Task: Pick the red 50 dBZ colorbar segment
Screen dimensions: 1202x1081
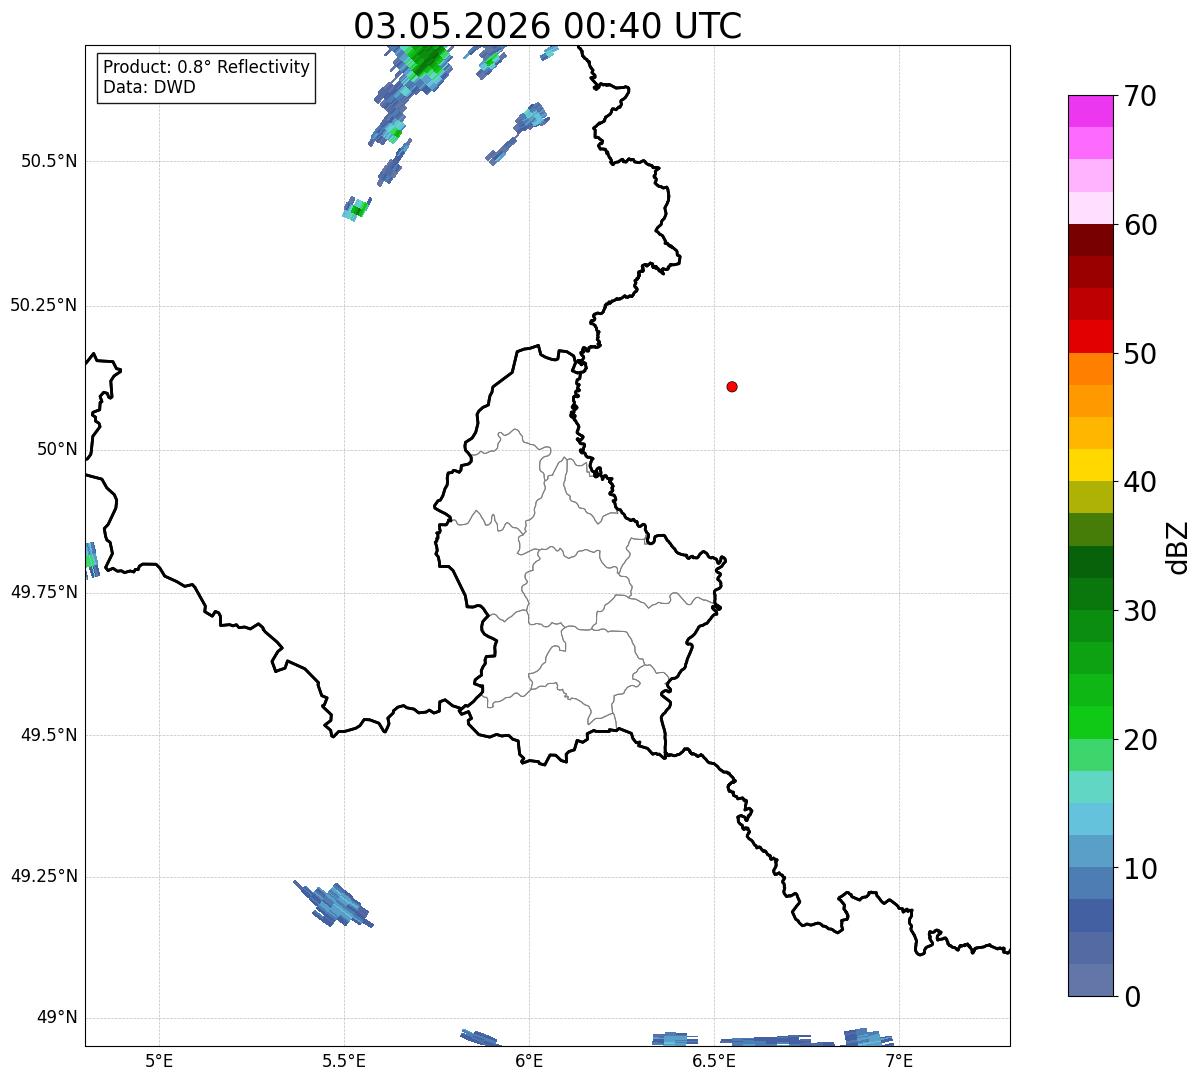Action: tap(1092, 336)
